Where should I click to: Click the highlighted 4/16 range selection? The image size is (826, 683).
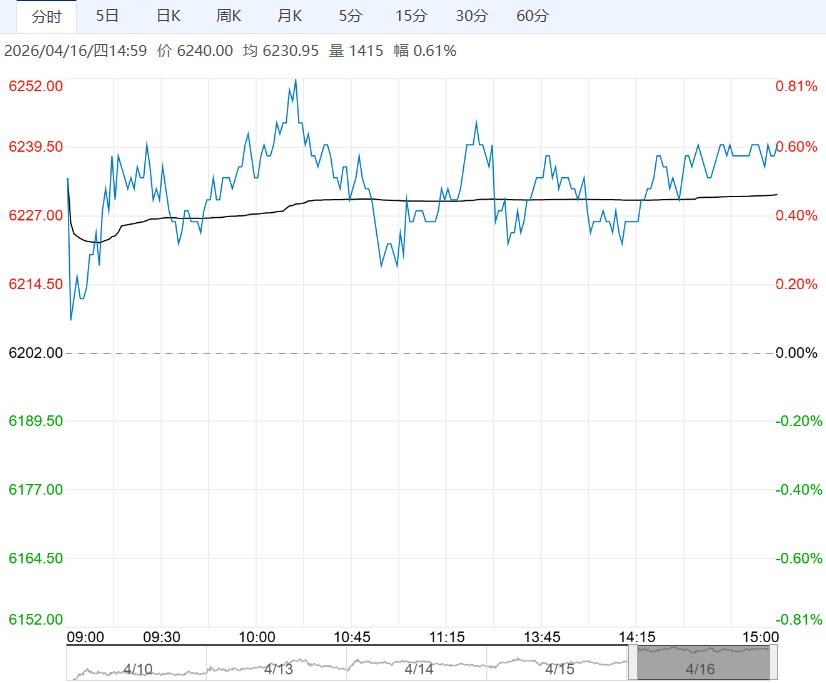(x=701, y=667)
